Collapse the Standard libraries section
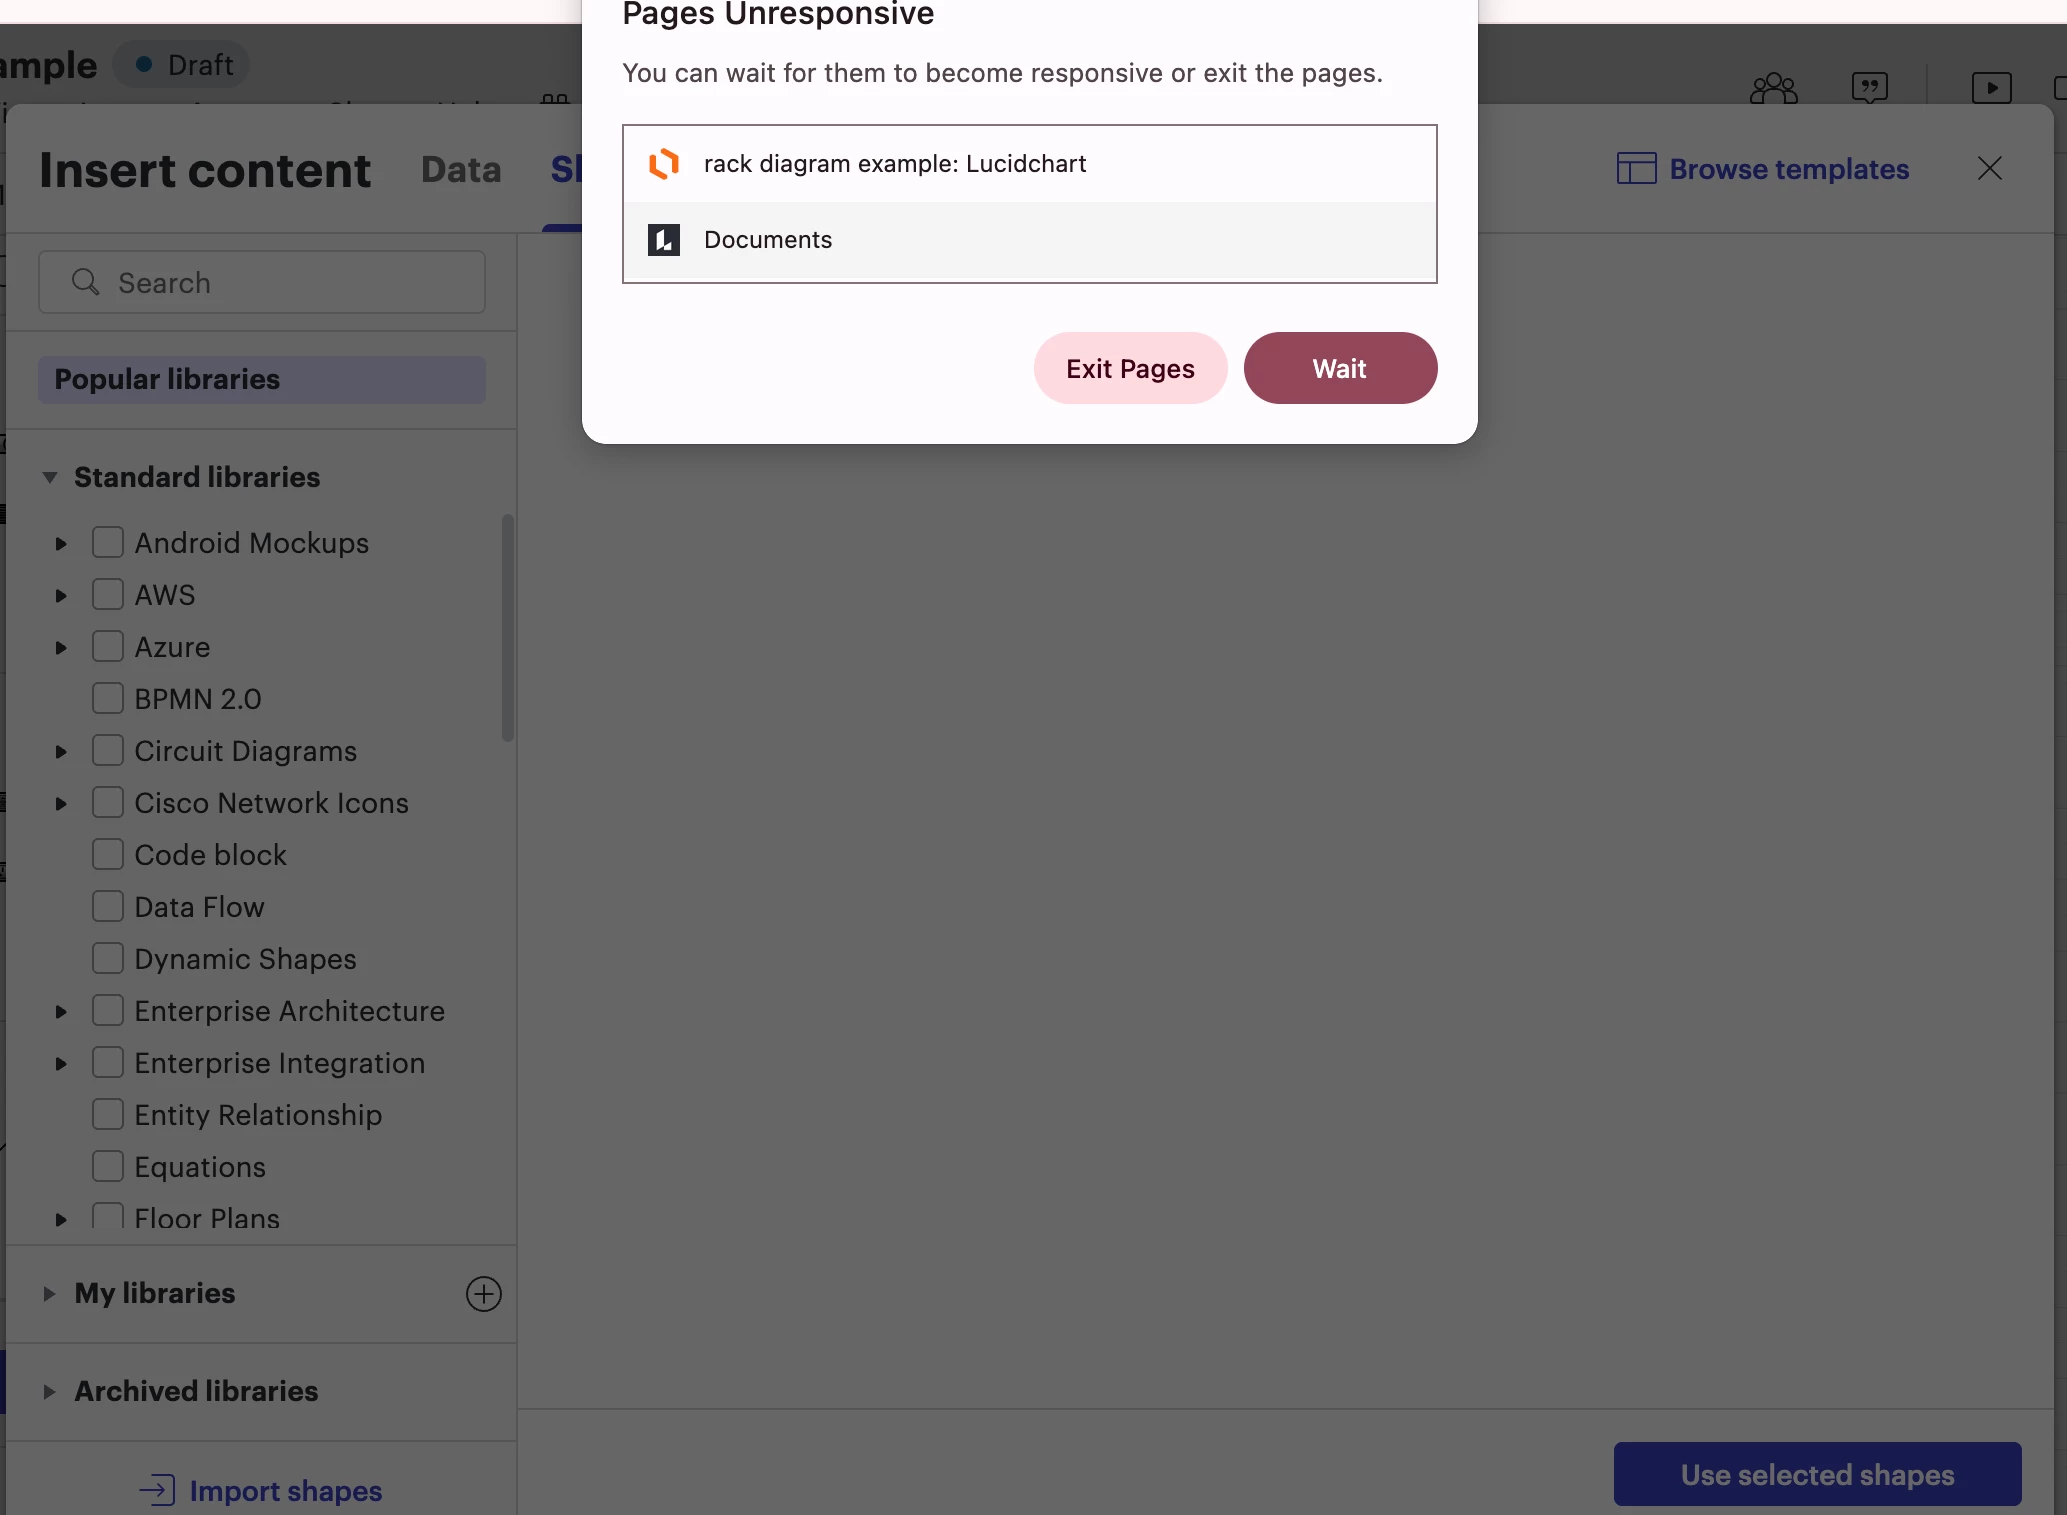The width and height of the screenshot is (2067, 1515). (x=49, y=478)
